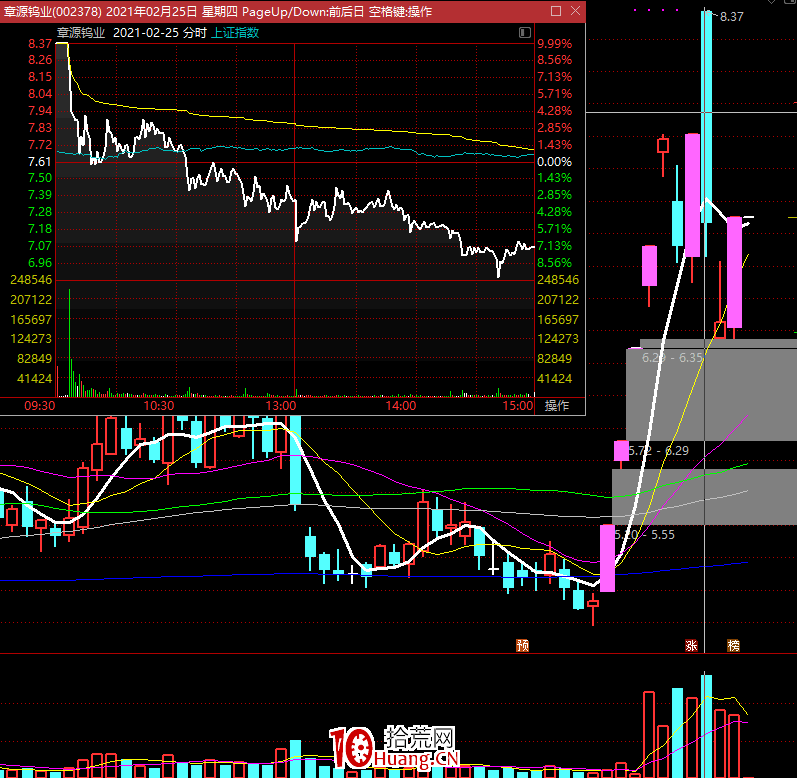Click the tall cyan 8.37 candlestick on K-line
The height and width of the screenshot is (778, 797).
coord(707,117)
